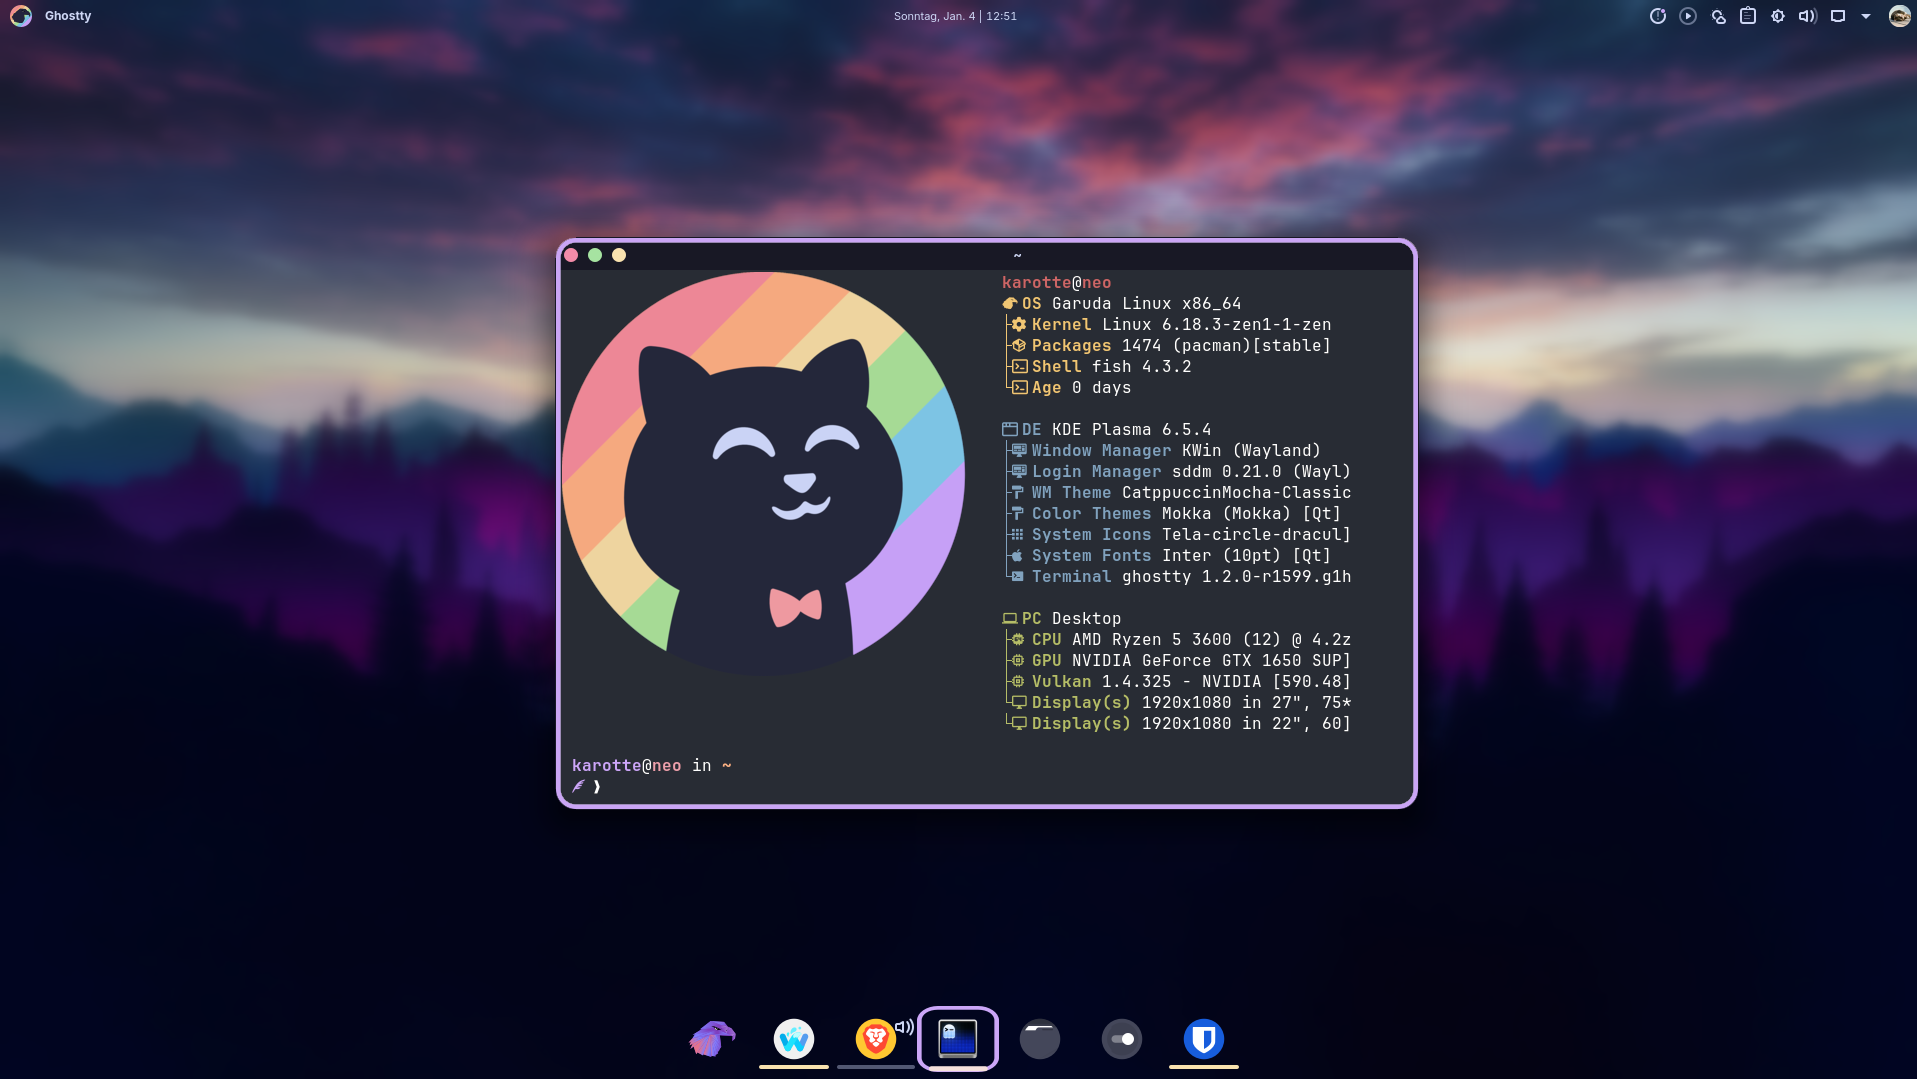The image size is (1917, 1079).
Task: Open the weather tray icon
Action: point(1718,16)
